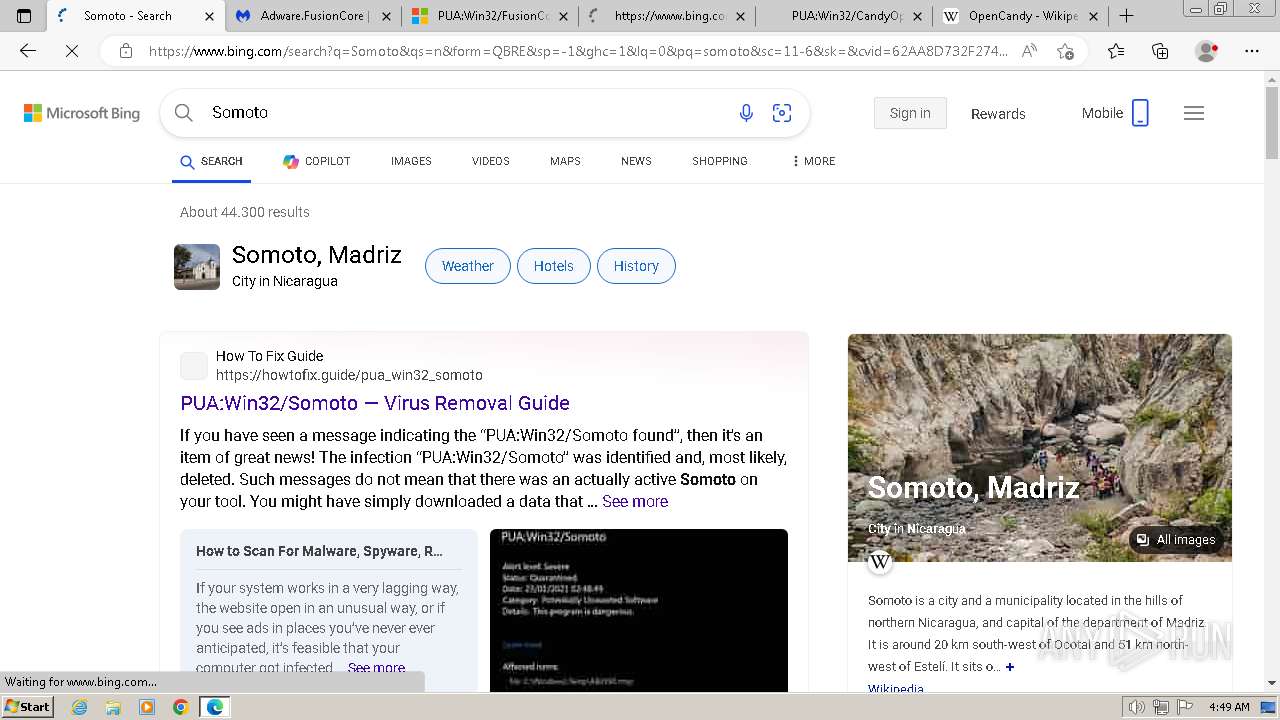This screenshot has height=720, width=1280.
Task: Open the VIDEOS search tab
Action: click(x=491, y=161)
